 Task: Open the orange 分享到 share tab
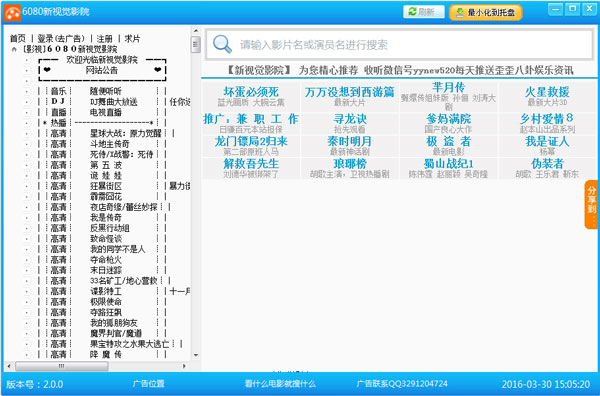pyautogui.click(x=592, y=205)
